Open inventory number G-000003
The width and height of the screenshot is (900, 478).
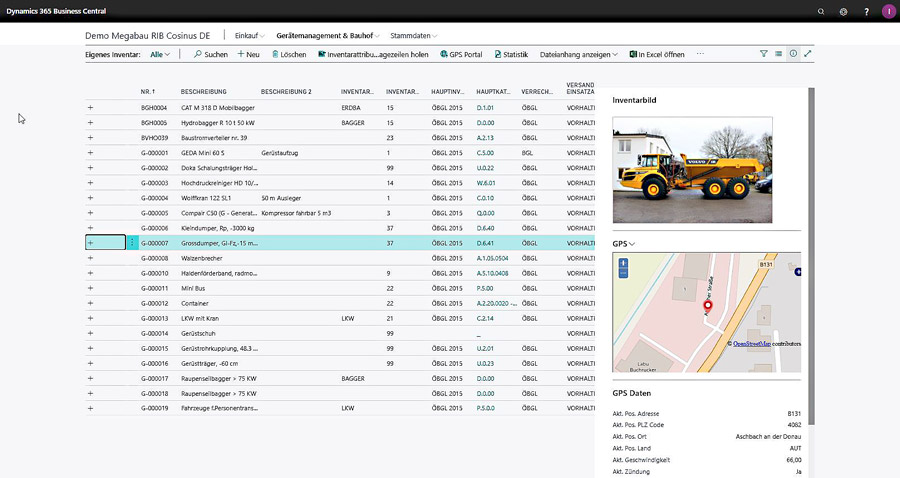coord(154,183)
